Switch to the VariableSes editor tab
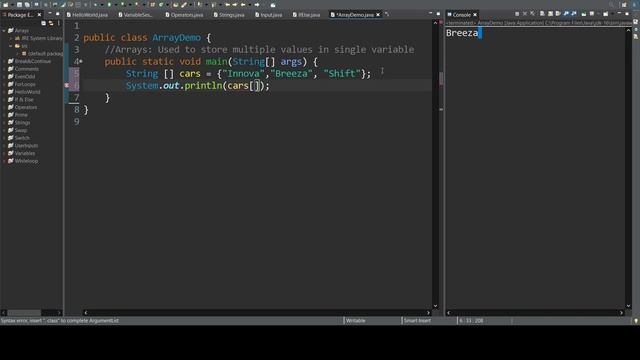 click(135, 15)
